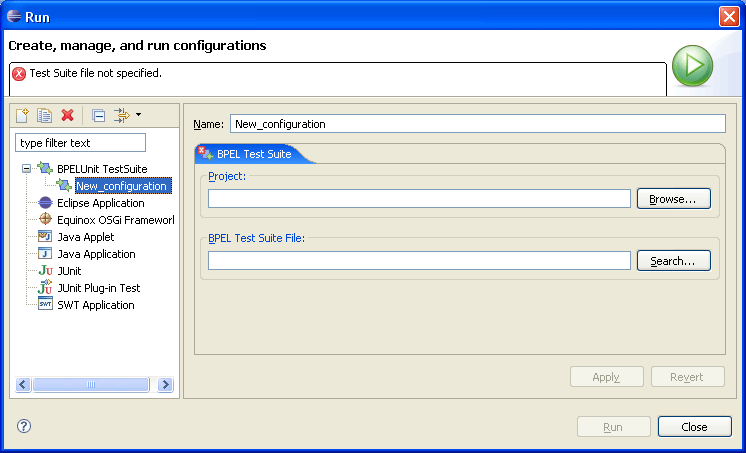Select SWT Application configuration type
Screen dimensions: 746x453
click(x=96, y=305)
